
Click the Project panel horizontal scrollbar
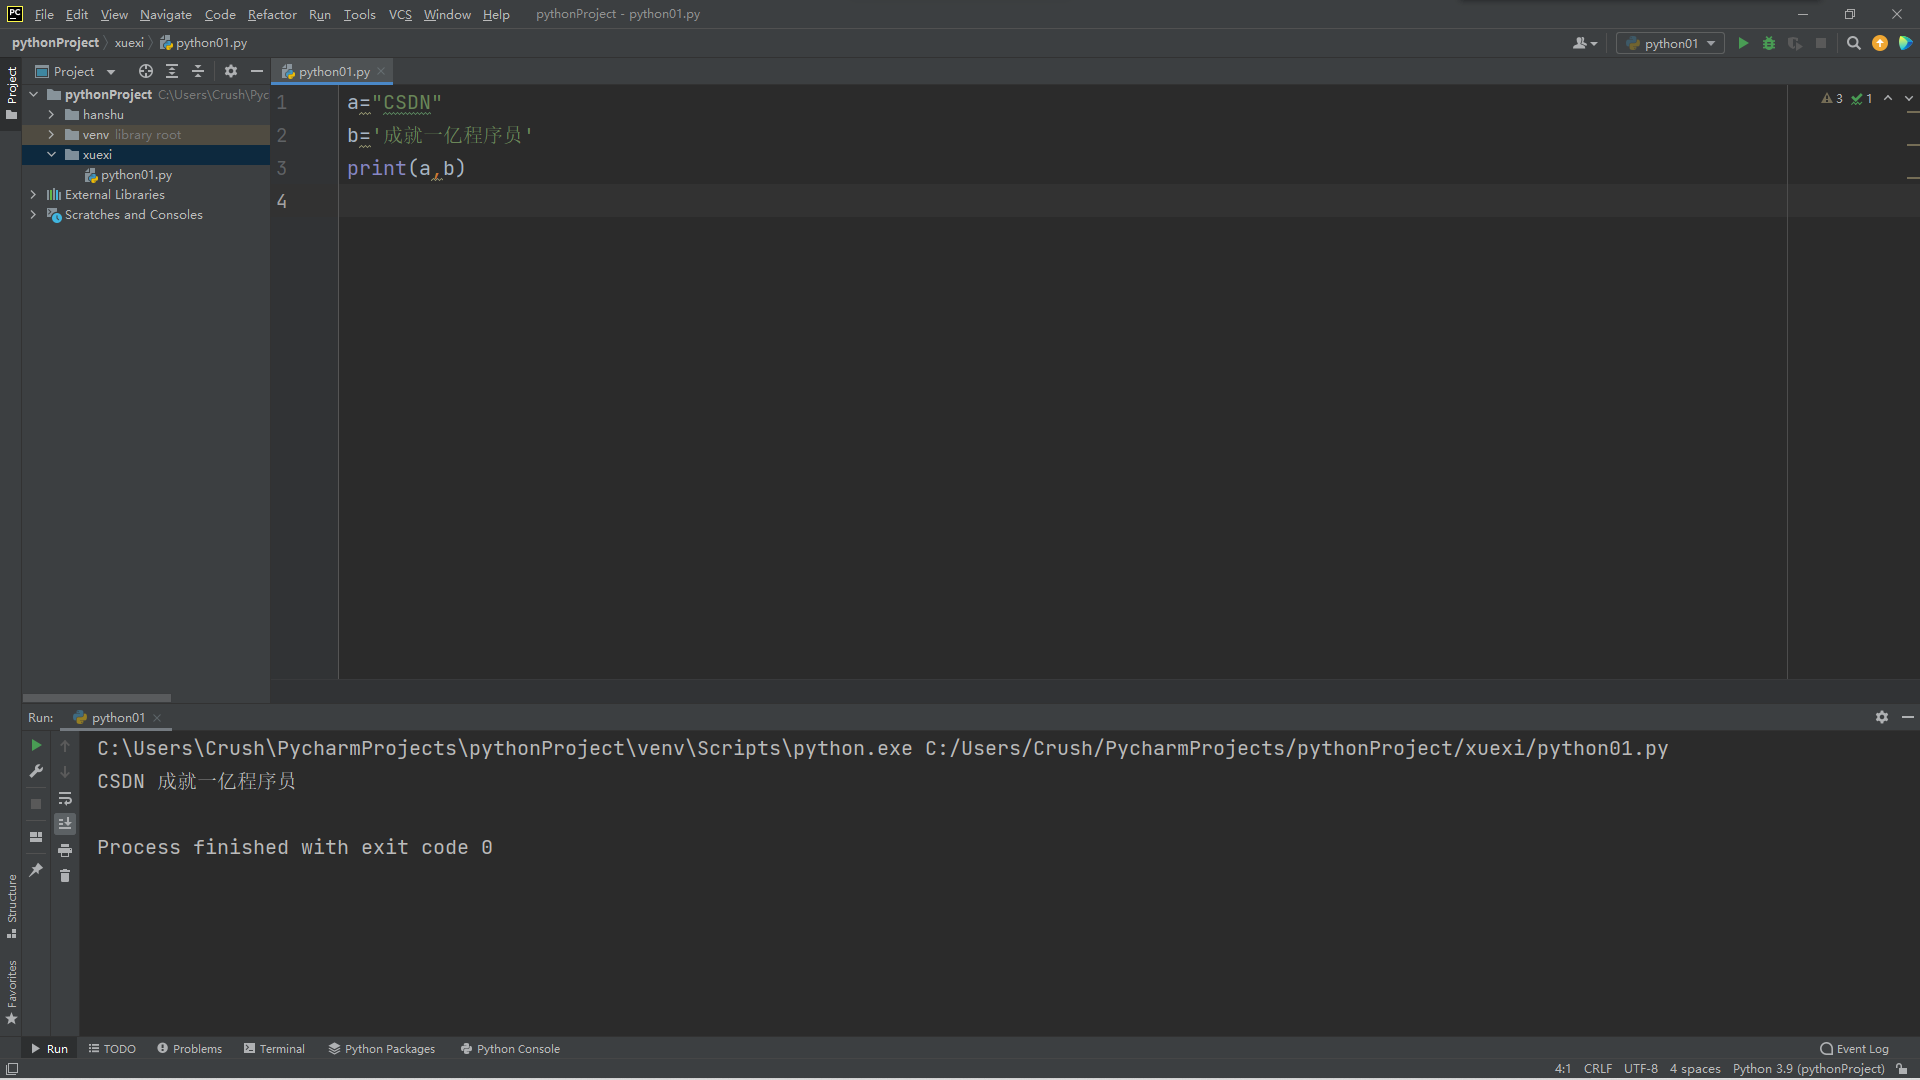click(97, 697)
